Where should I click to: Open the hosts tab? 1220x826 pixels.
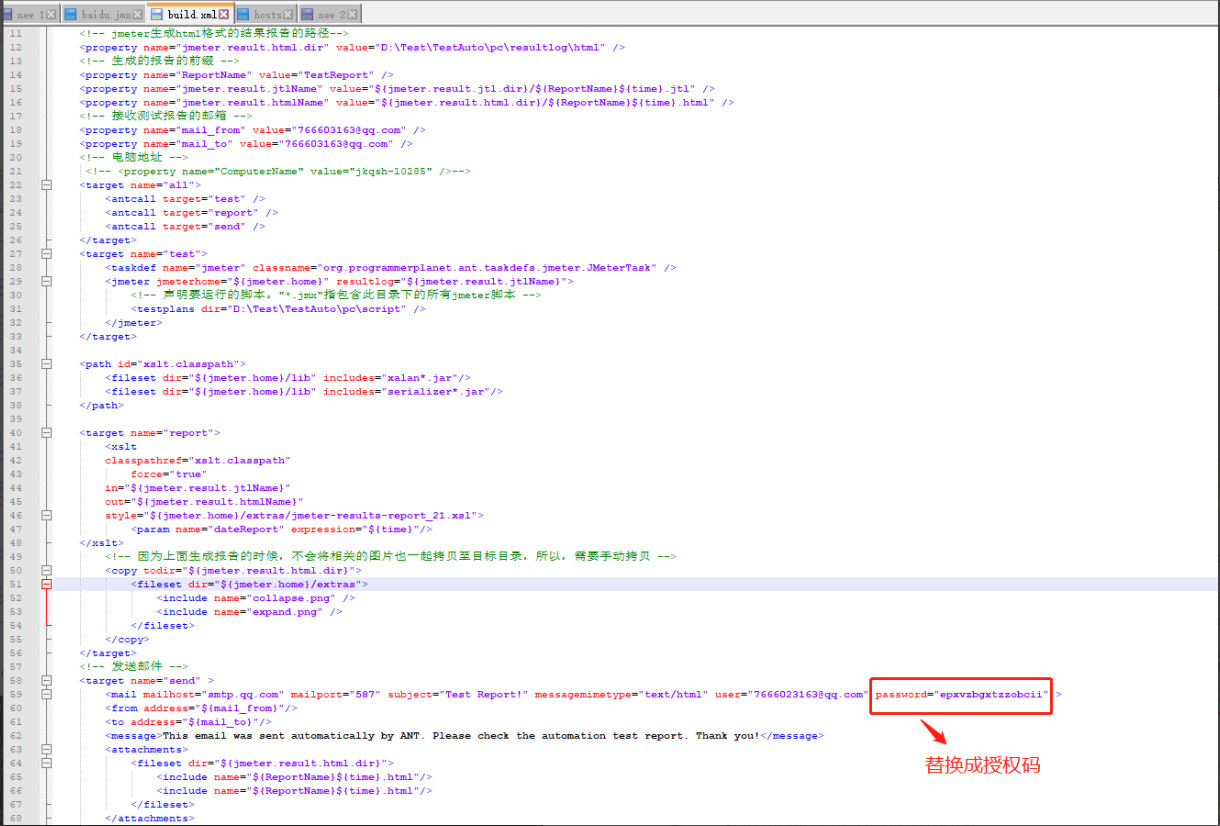[266, 14]
